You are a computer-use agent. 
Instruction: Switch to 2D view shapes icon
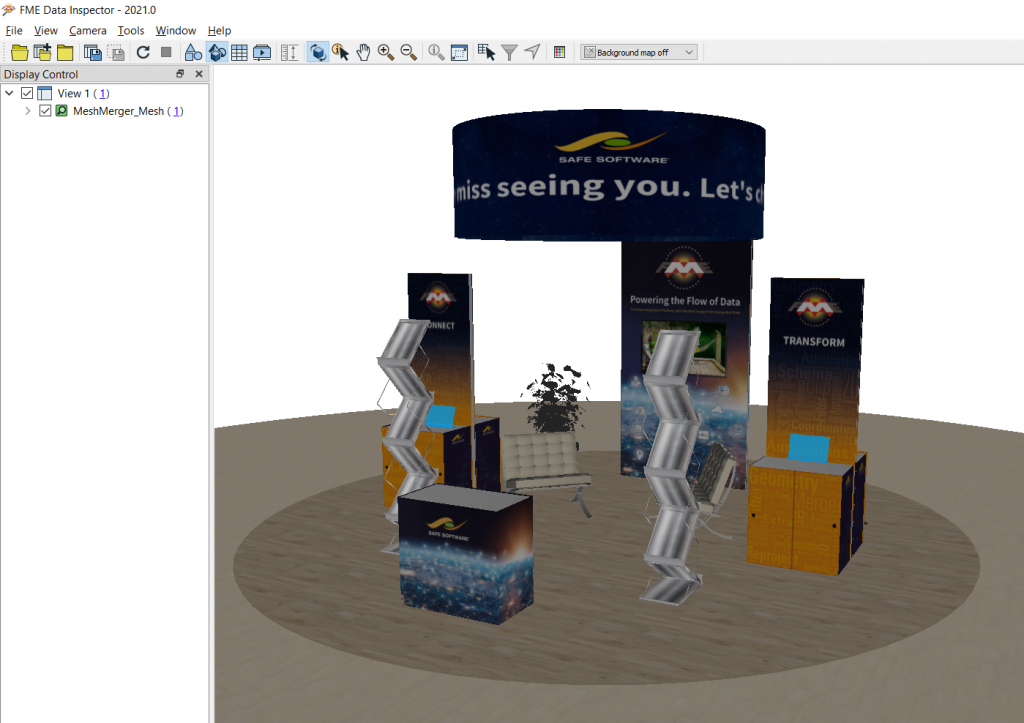[x=193, y=52]
